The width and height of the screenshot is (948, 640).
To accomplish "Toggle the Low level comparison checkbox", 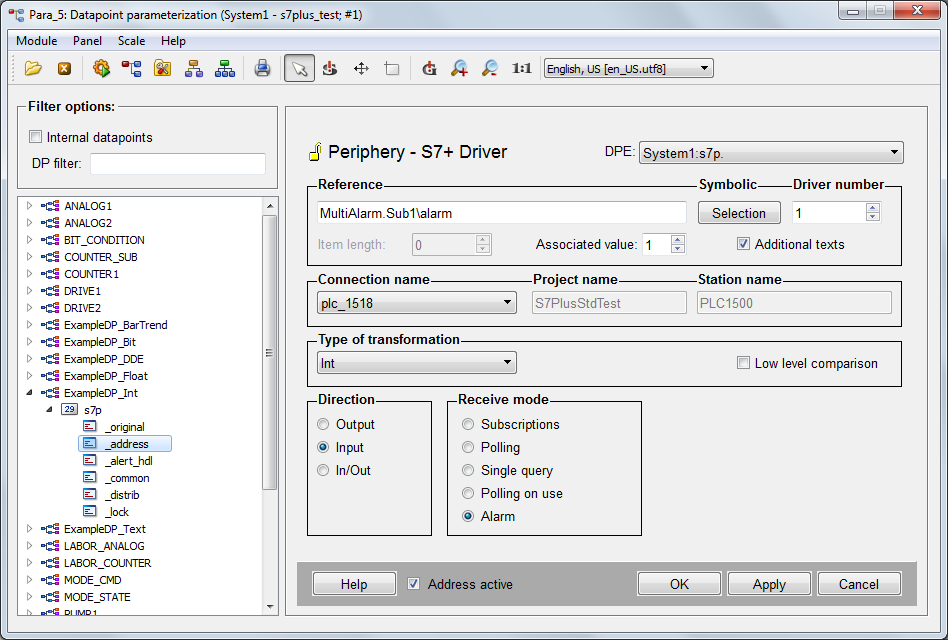I will (743, 363).
